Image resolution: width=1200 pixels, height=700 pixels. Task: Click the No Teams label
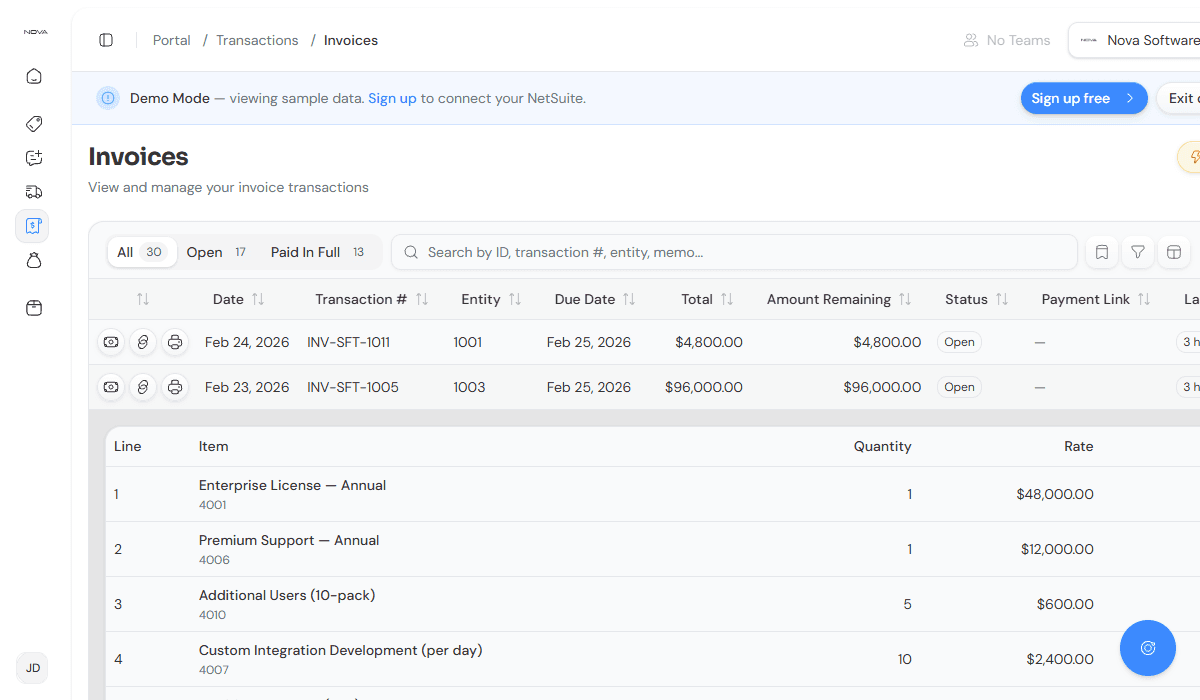coord(1018,40)
